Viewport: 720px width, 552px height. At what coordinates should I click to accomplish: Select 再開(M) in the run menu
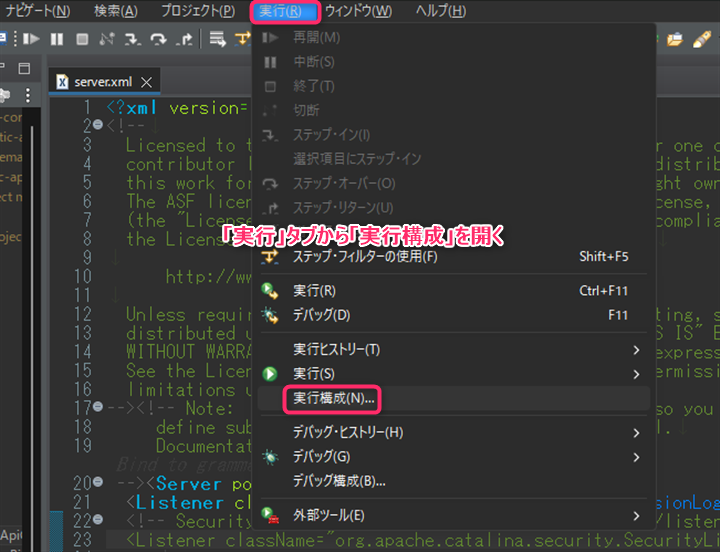pos(454,38)
